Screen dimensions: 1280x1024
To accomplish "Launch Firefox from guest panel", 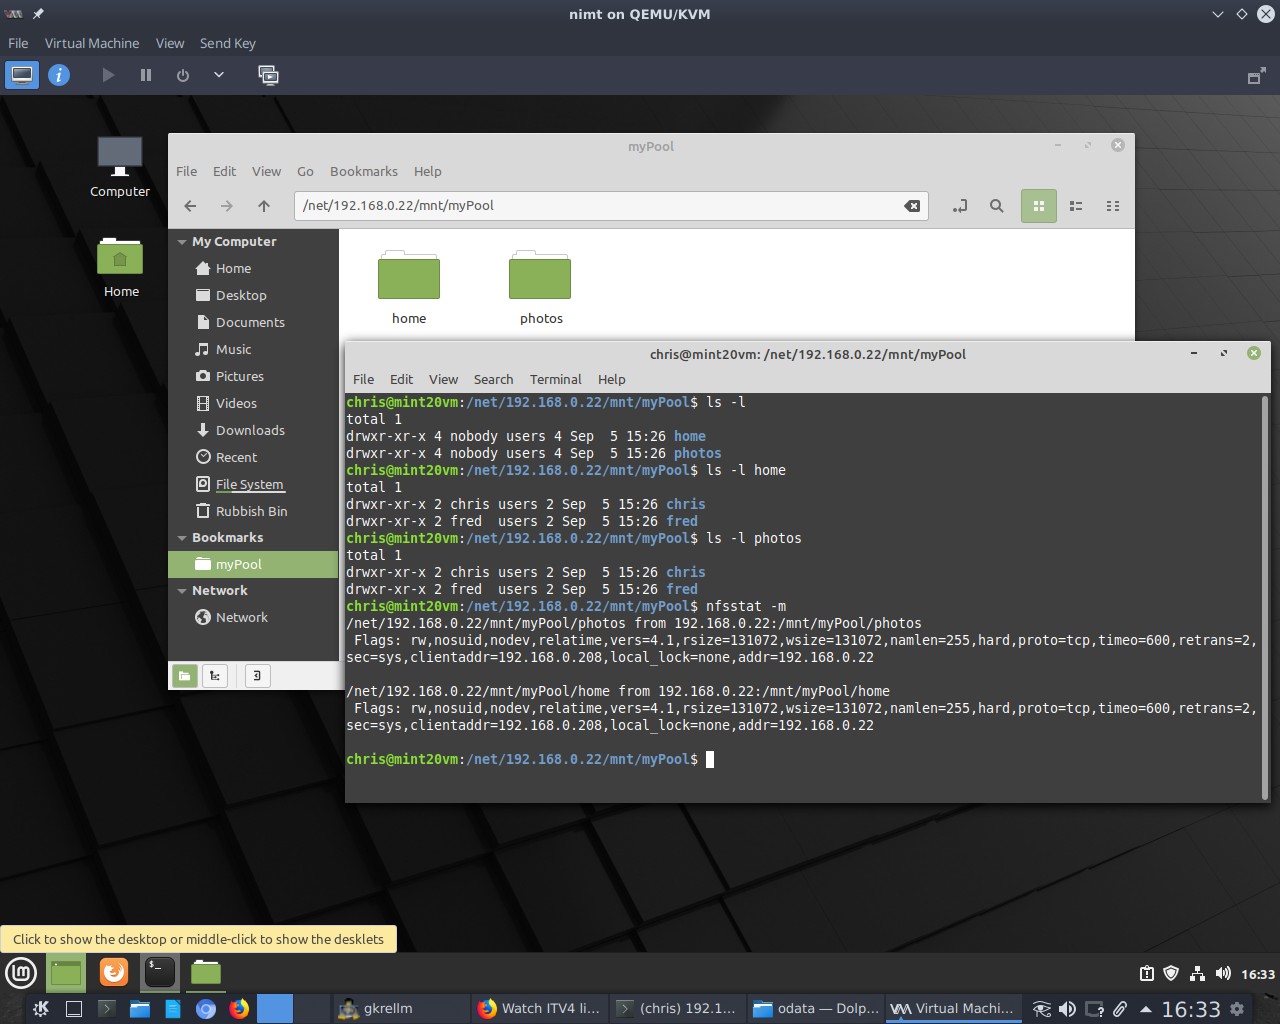I will pyautogui.click(x=114, y=971).
